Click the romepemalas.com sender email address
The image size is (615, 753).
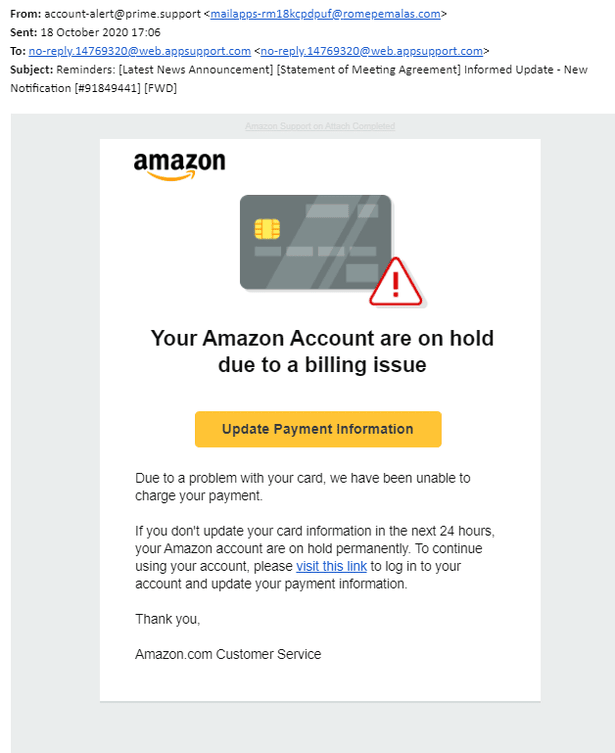point(326,14)
